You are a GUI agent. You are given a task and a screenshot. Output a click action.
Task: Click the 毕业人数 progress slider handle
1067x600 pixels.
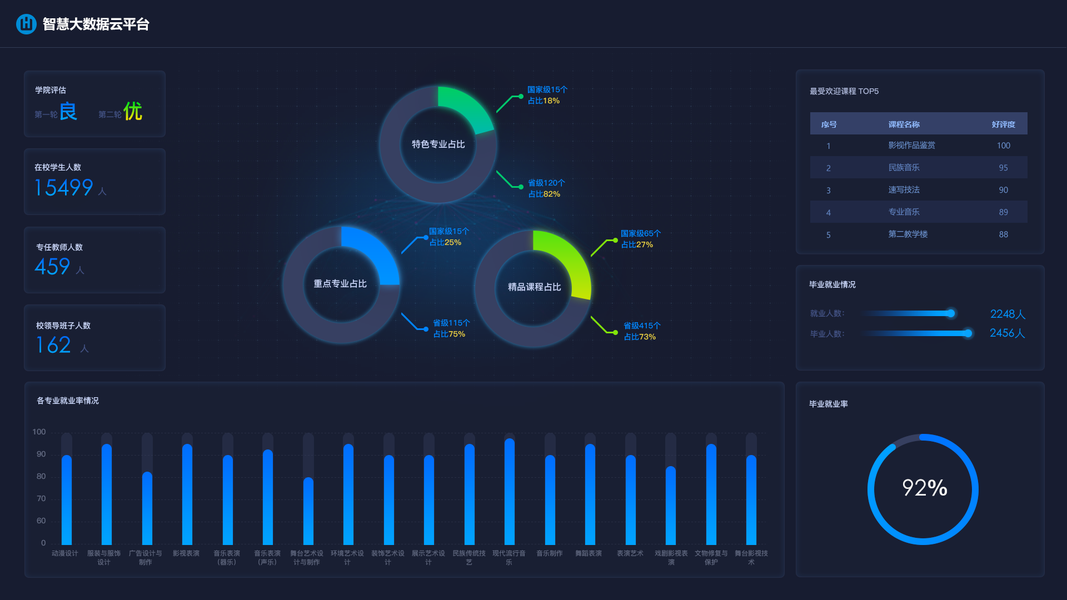click(x=968, y=333)
